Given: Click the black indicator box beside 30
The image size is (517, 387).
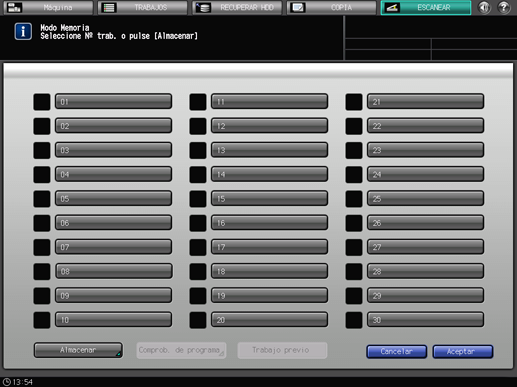Looking at the screenshot, I should pyautogui.click(x=354, y=320).
